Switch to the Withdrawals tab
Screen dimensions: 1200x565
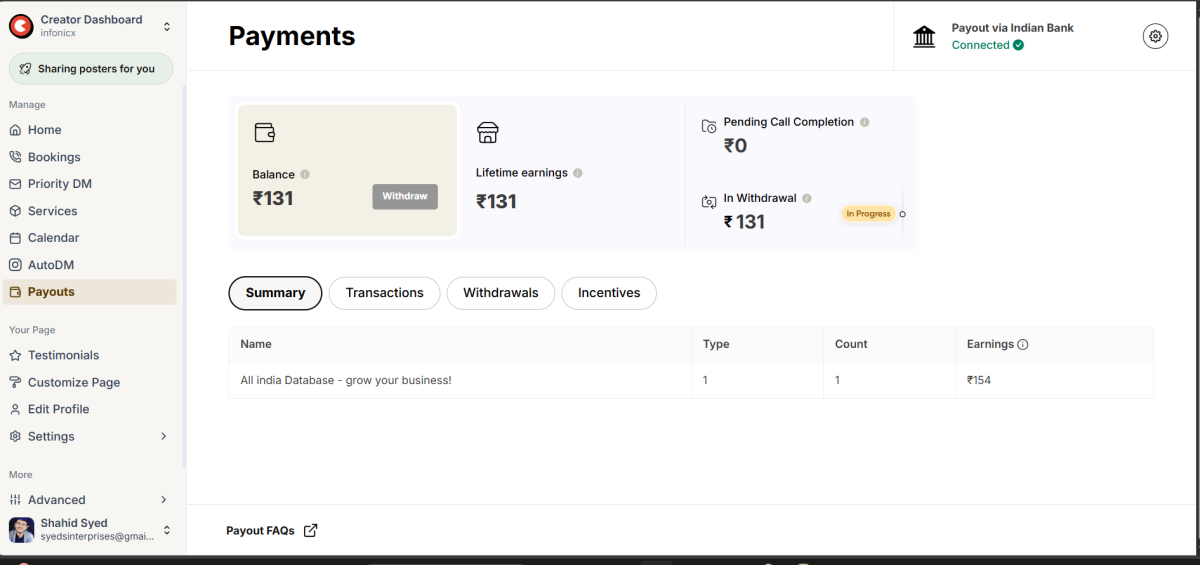[500, 293]
